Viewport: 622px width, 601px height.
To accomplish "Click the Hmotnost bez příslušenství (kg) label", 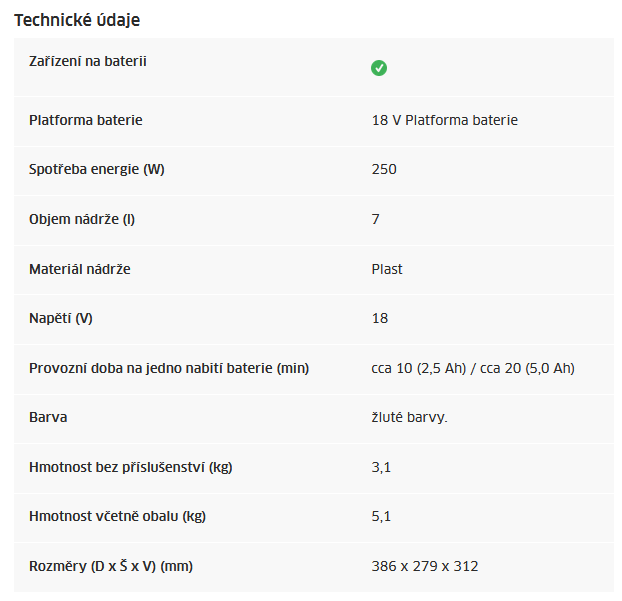I will (x=131, y=467).
